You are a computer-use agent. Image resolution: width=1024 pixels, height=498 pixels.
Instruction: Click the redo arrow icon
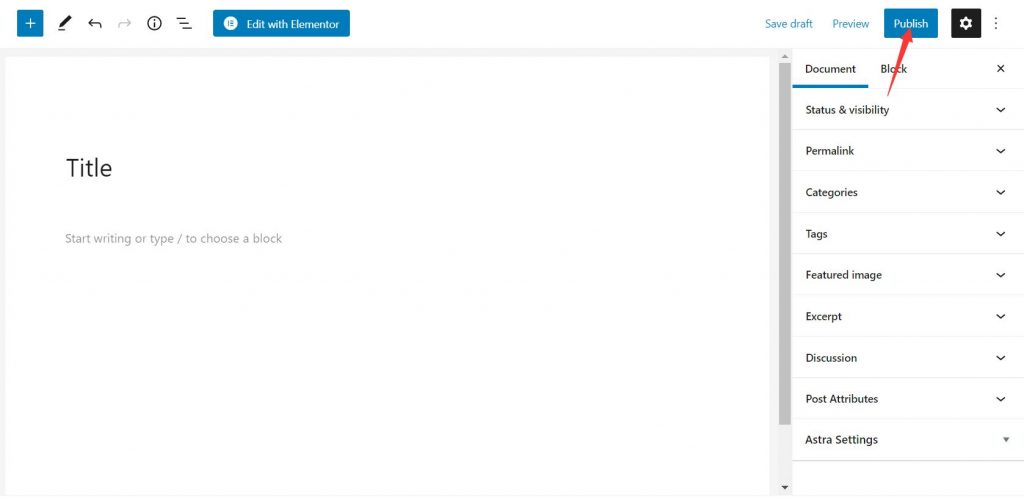click(125, 23)
